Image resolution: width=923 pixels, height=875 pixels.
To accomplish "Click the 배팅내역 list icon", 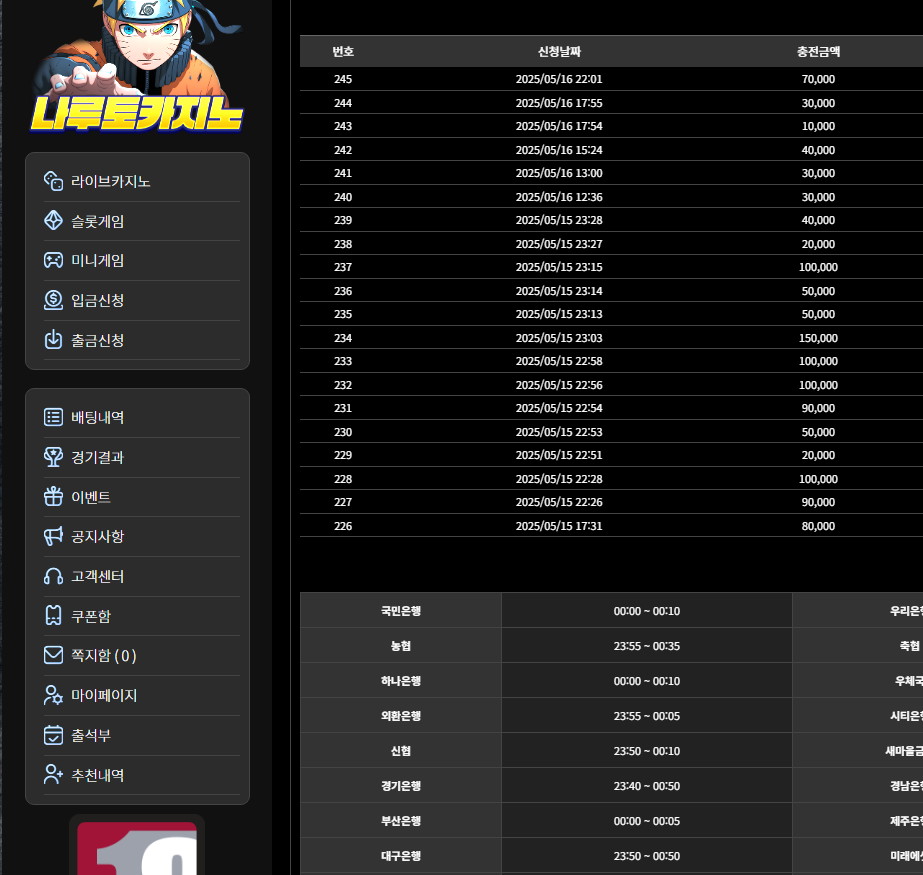I will coord(54,417).
